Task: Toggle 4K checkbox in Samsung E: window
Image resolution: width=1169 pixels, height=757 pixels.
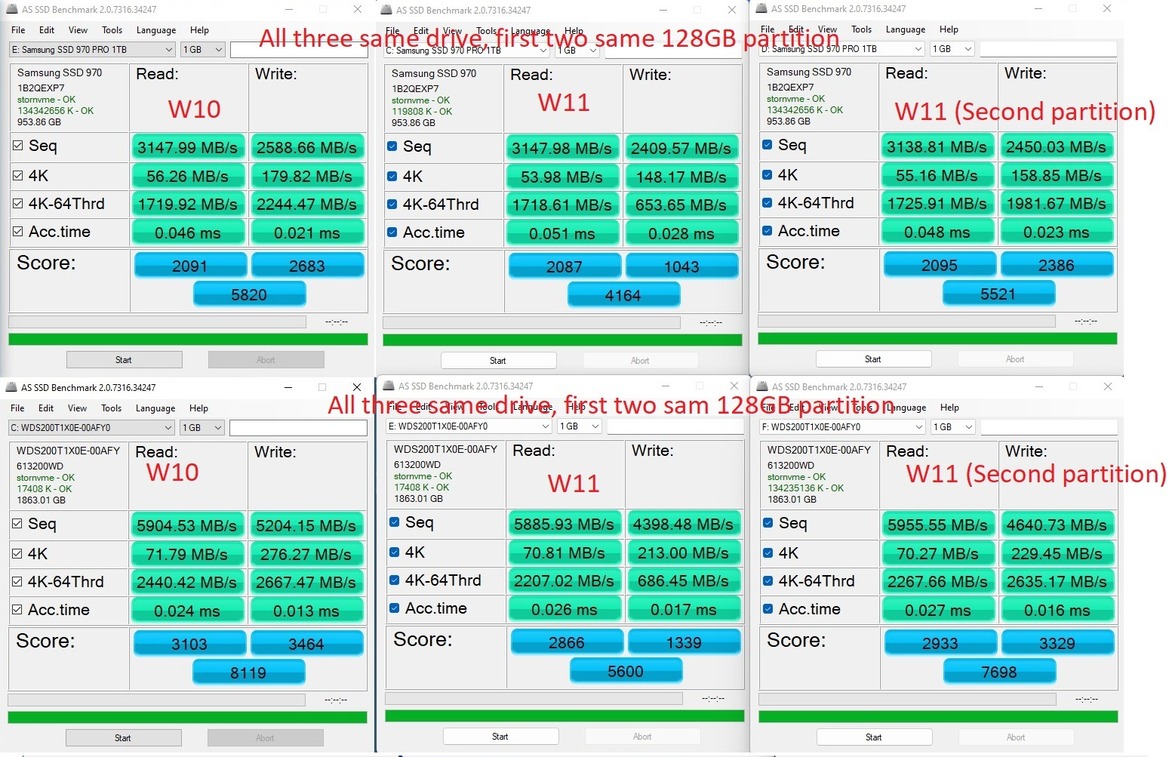Action: (18, 175)
